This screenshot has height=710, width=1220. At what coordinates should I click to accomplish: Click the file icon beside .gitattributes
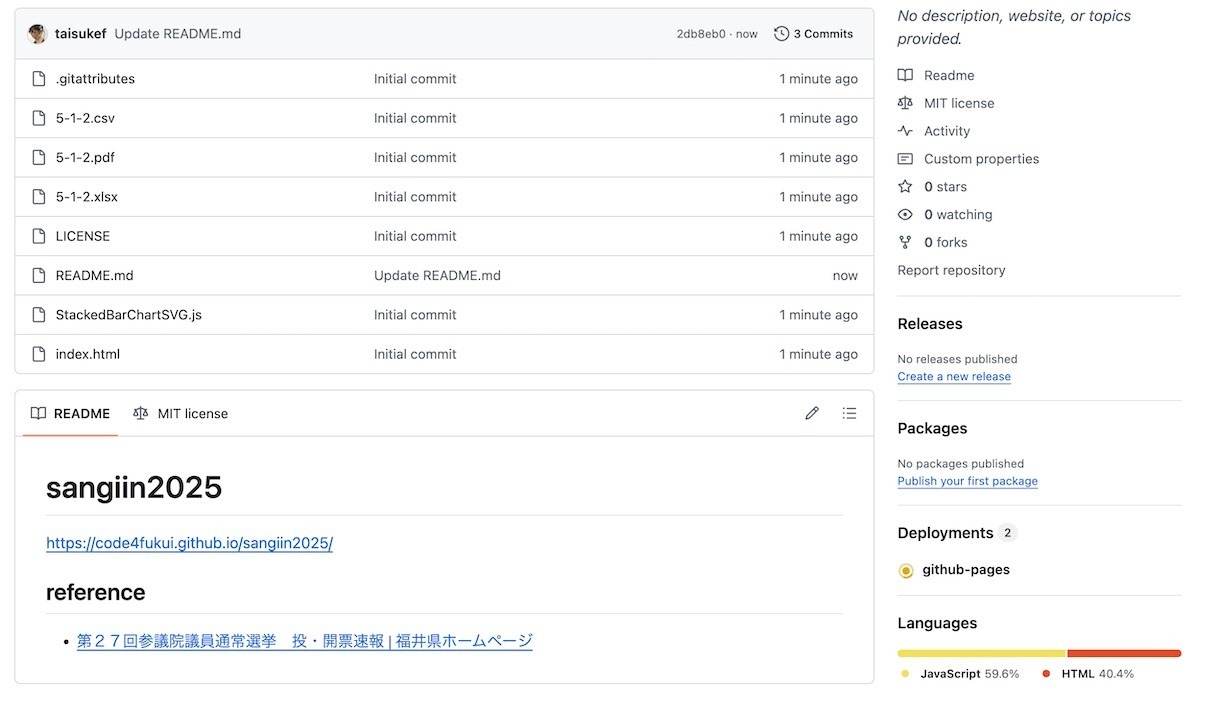click(x=39, y=79)
